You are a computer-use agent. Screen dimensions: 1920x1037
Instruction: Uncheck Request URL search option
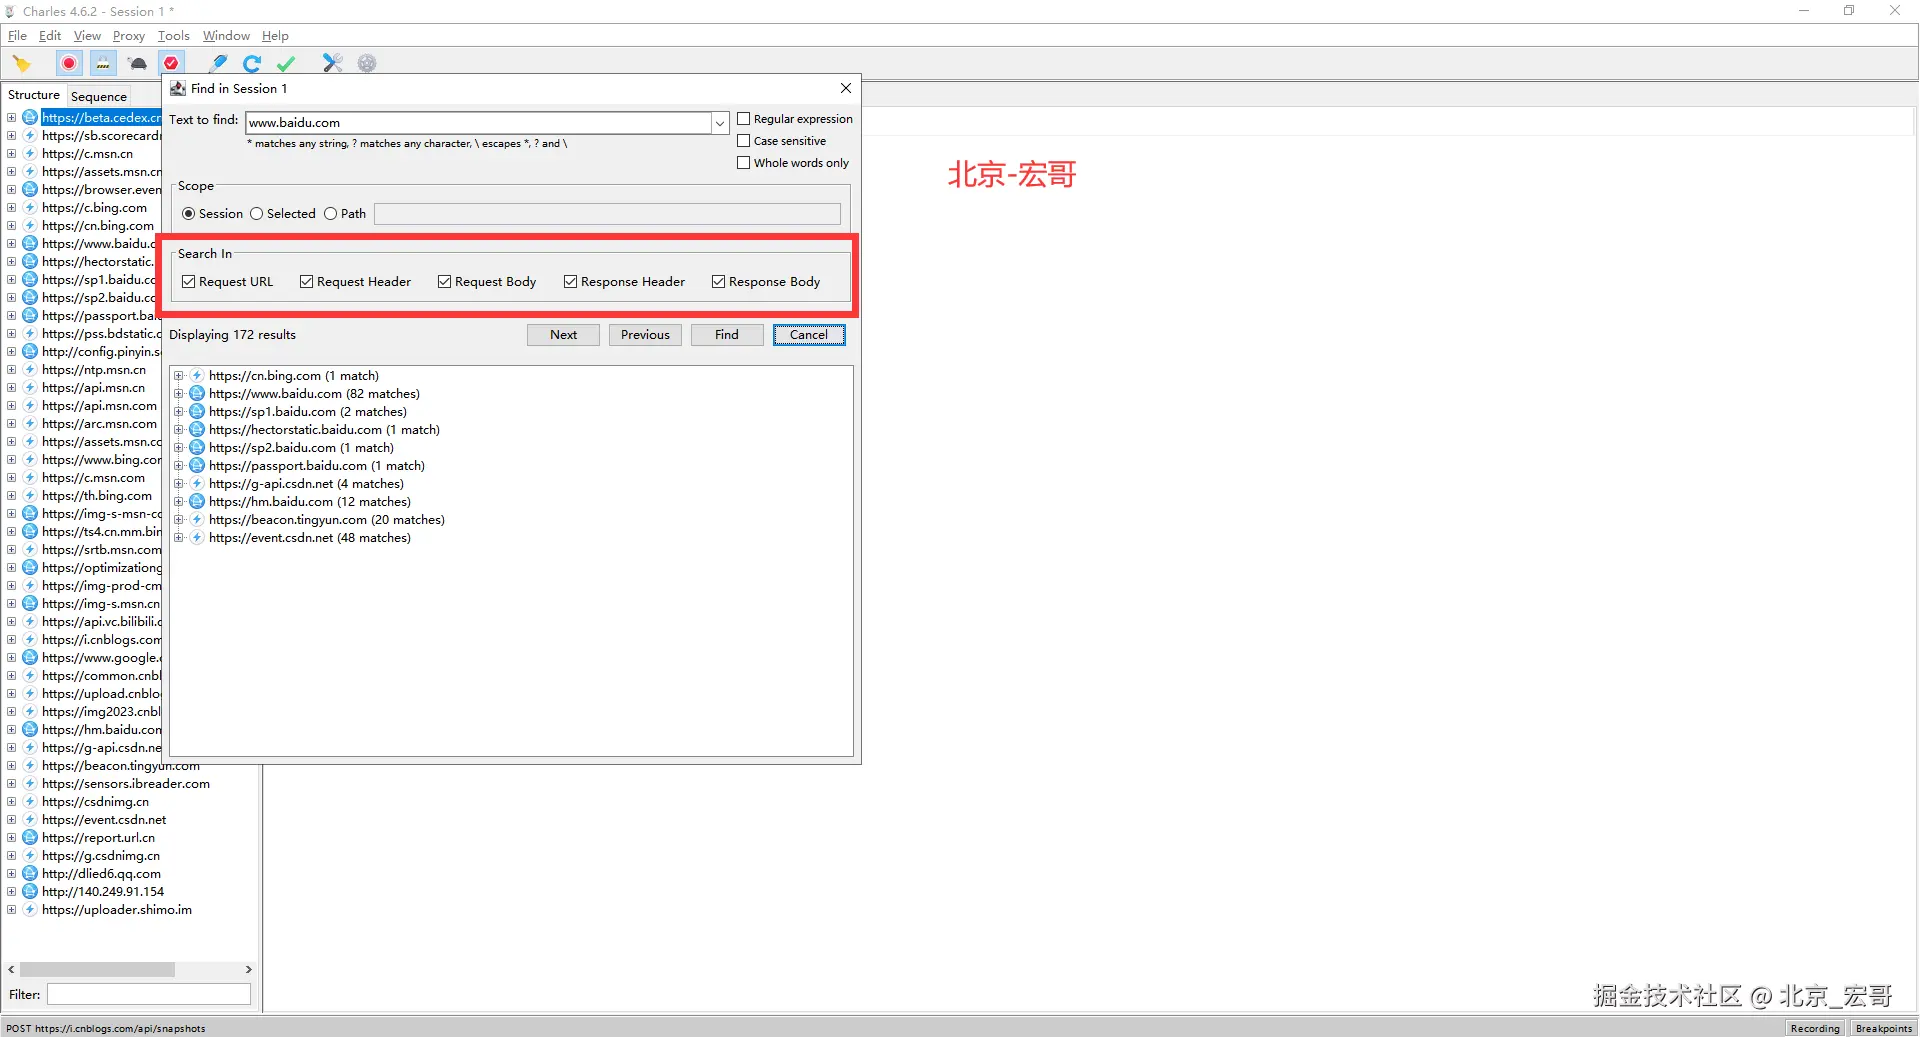[x=188, y=282]
